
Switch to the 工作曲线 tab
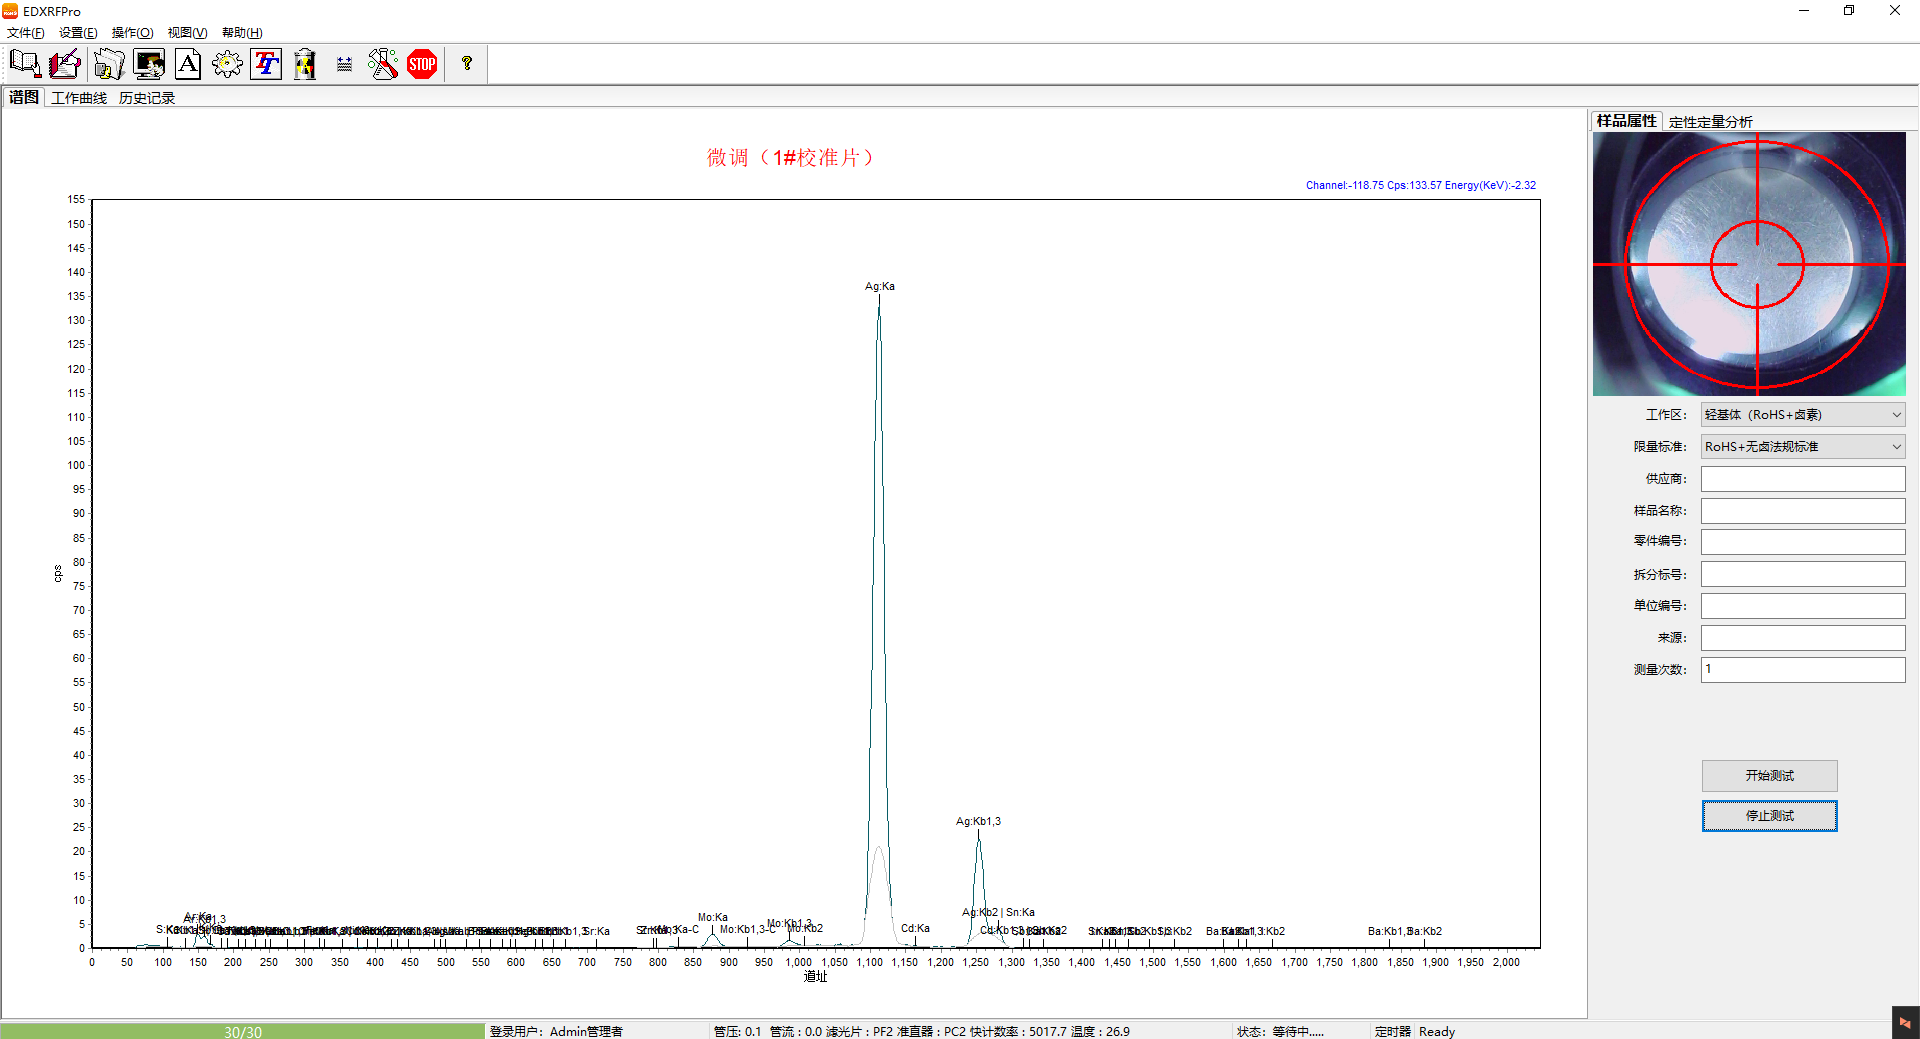coord(79,98)
